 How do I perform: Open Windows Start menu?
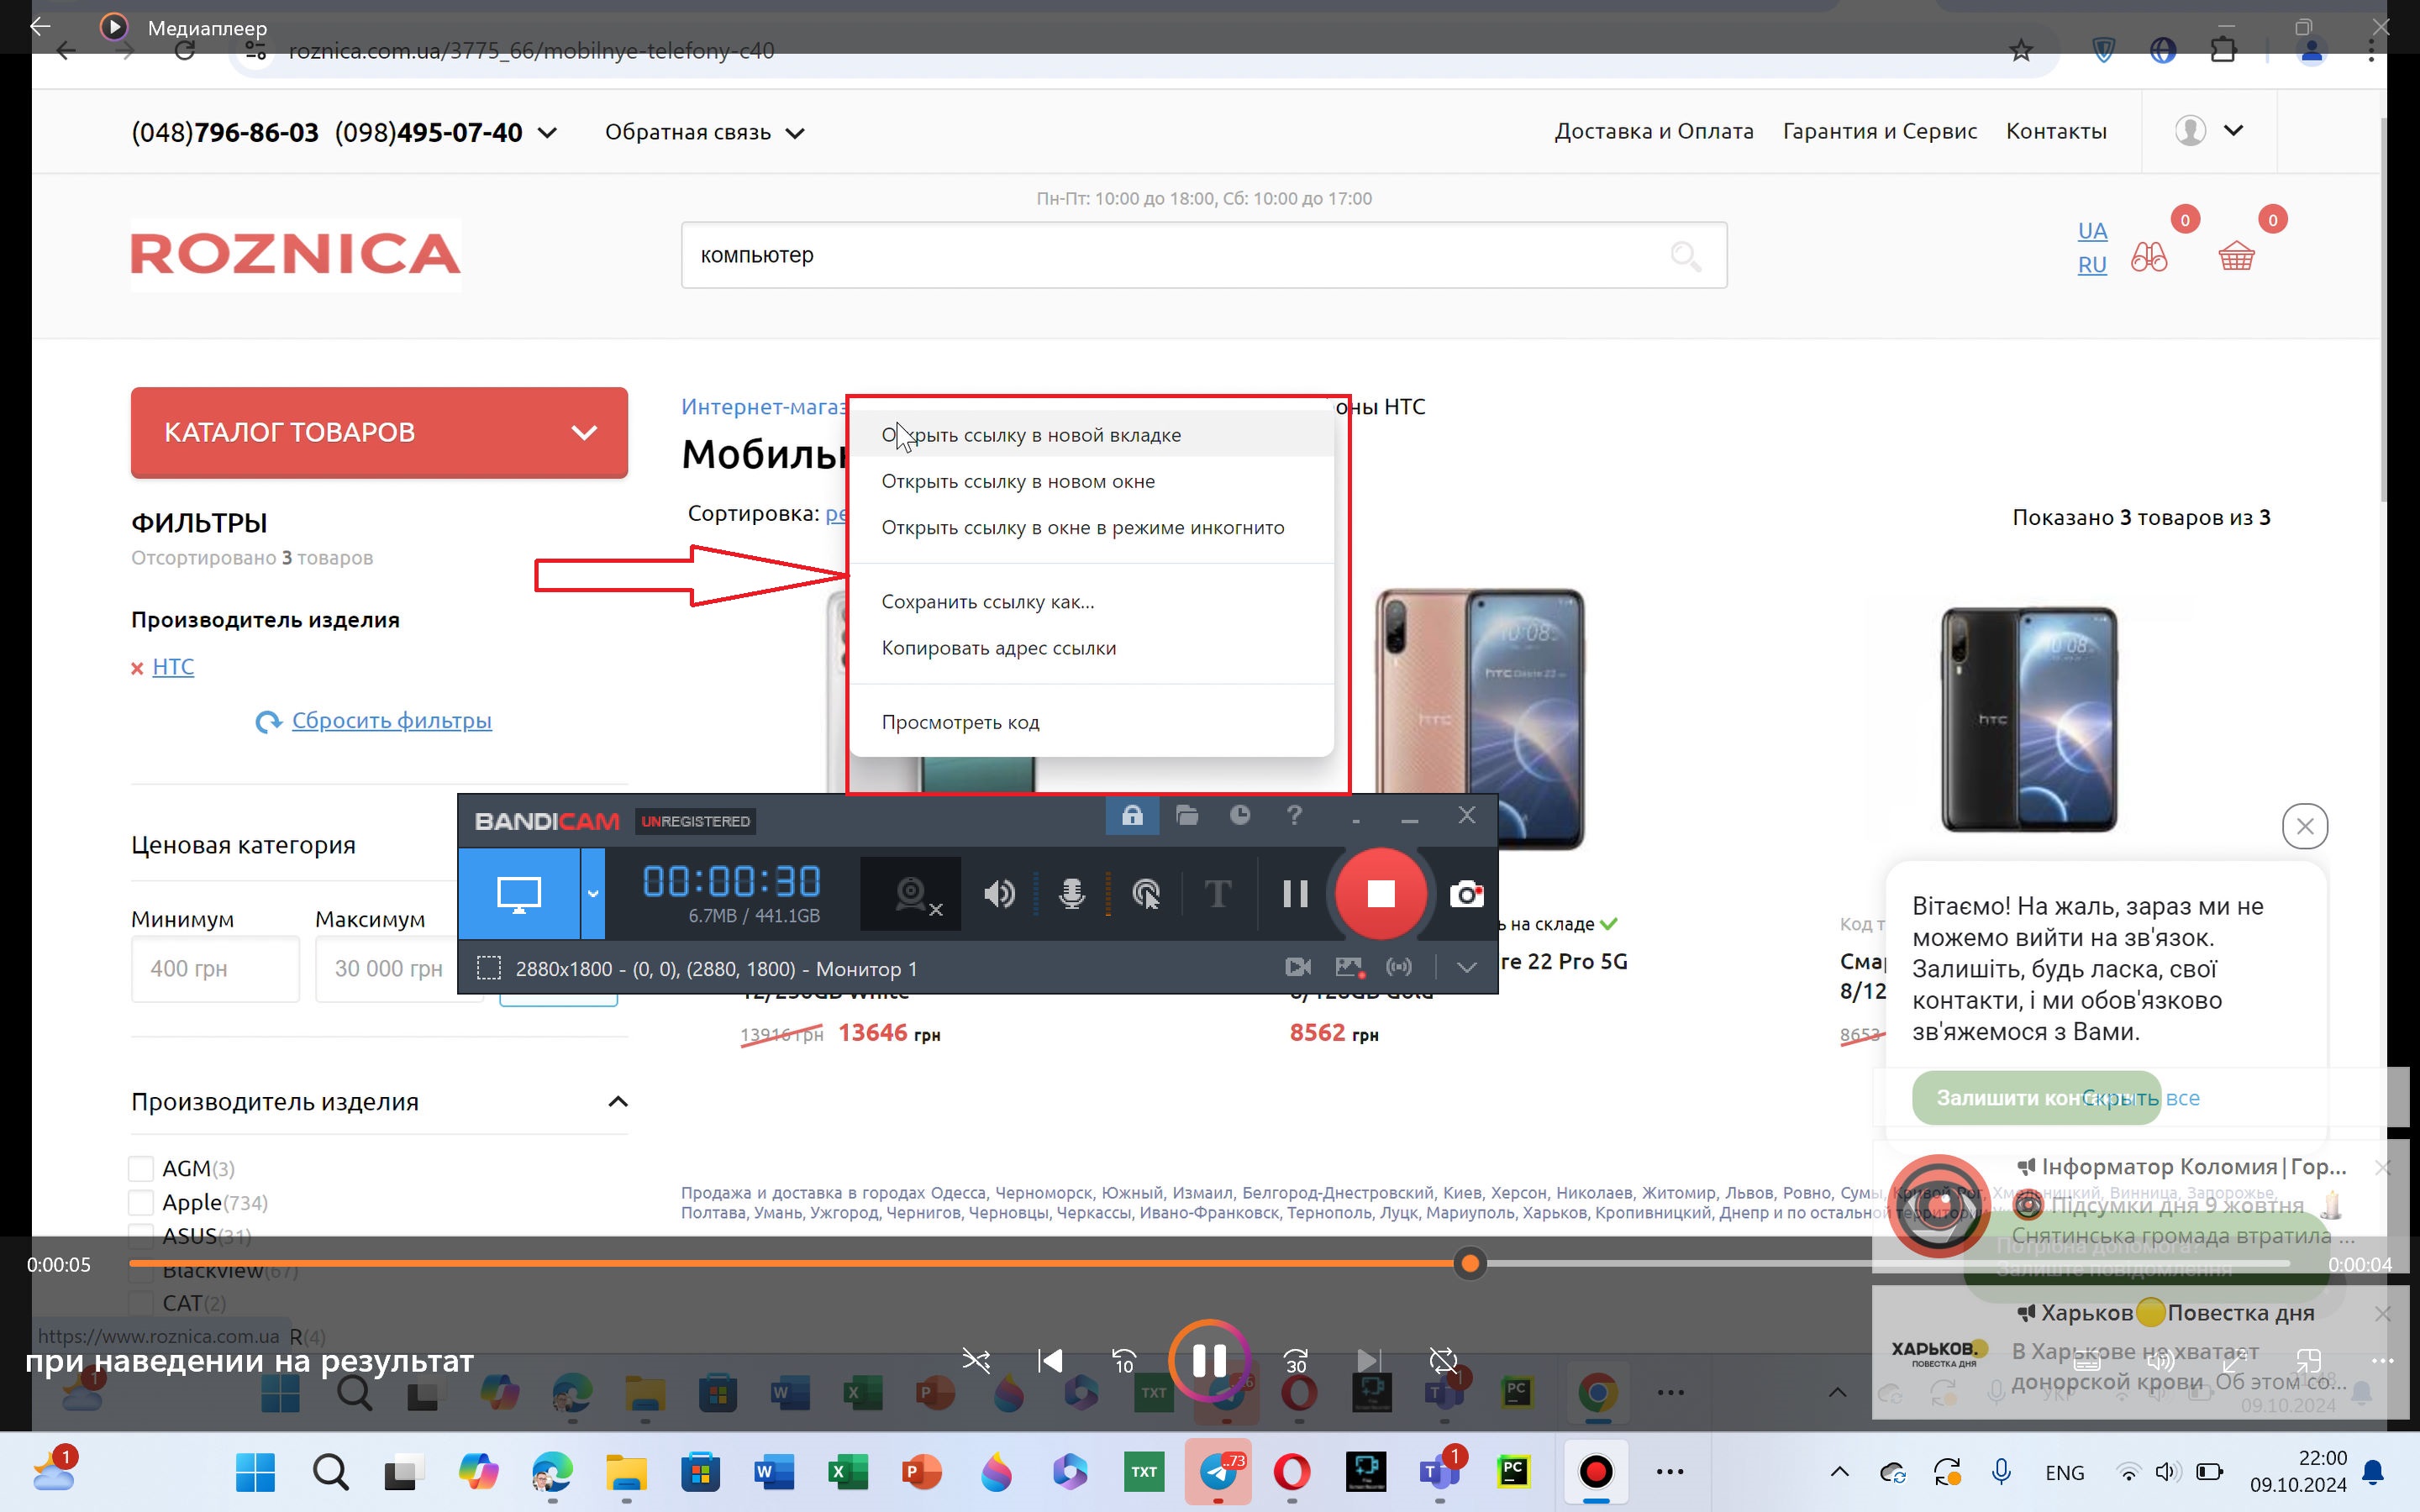coord(255,1472)
